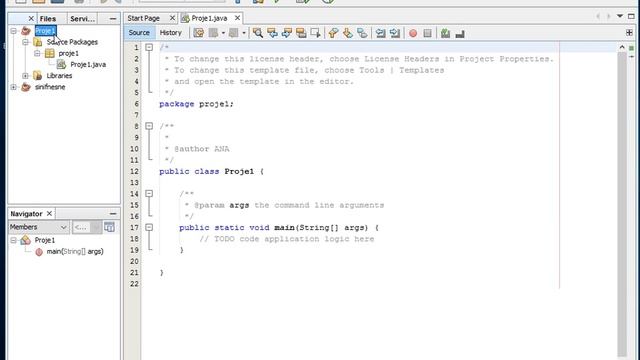The image size is (640, 360).
Task: Select Proje1 class in Navigator
Action: (44, 240)
